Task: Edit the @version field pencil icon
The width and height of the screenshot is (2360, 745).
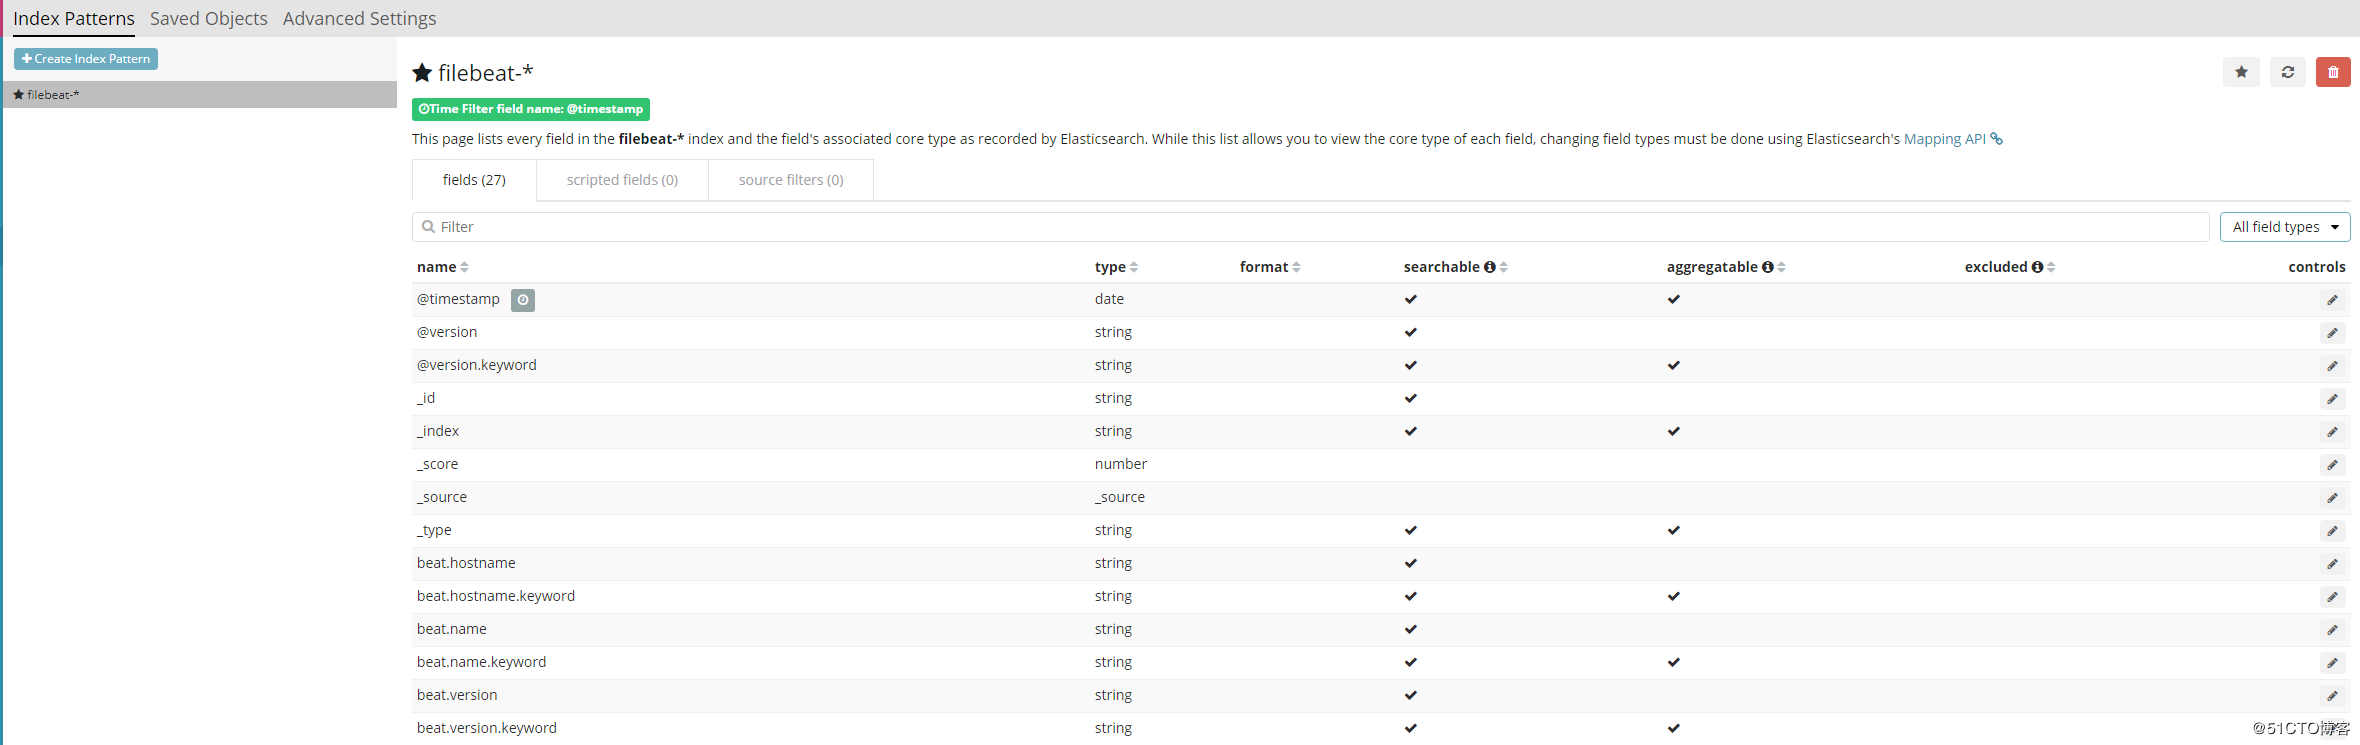Action: (x=2332, y=333)
